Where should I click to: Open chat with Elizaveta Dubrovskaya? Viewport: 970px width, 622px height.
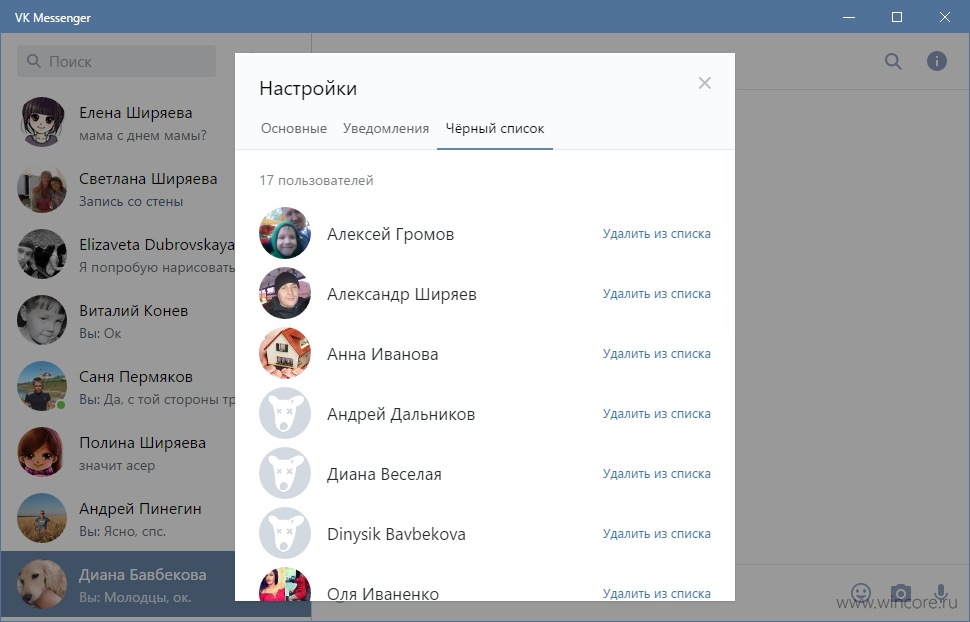click(118, 254)
